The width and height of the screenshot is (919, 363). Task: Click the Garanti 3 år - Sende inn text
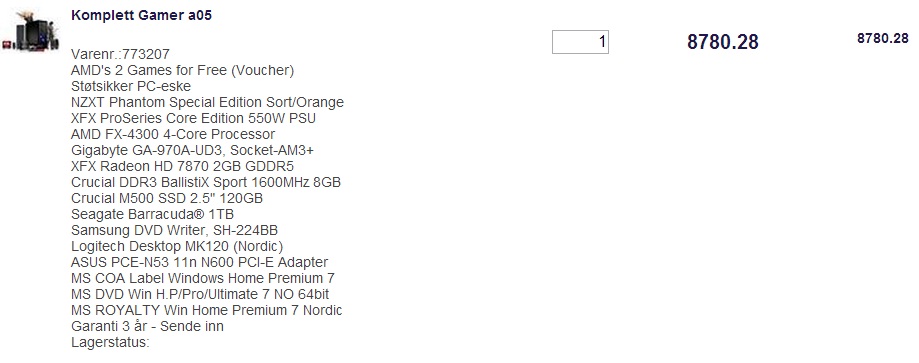[x=147, y=326]
